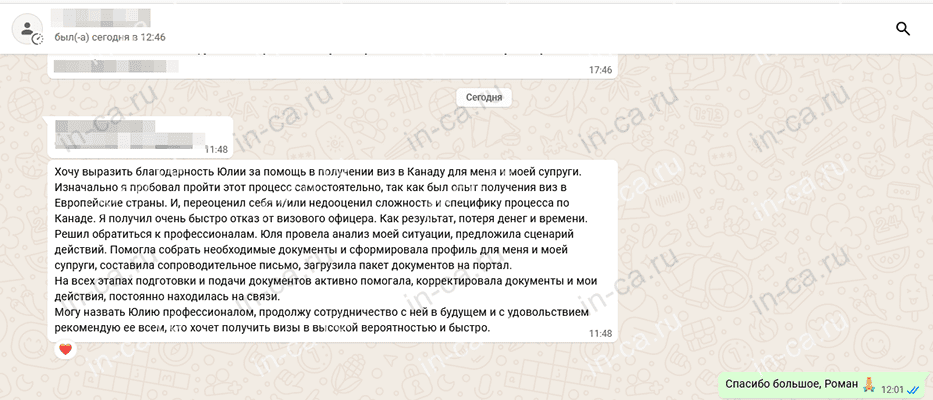Click the 12:01 timestamp on the green bubble
This screenshot has height=400, width=933.
point(891,389)
